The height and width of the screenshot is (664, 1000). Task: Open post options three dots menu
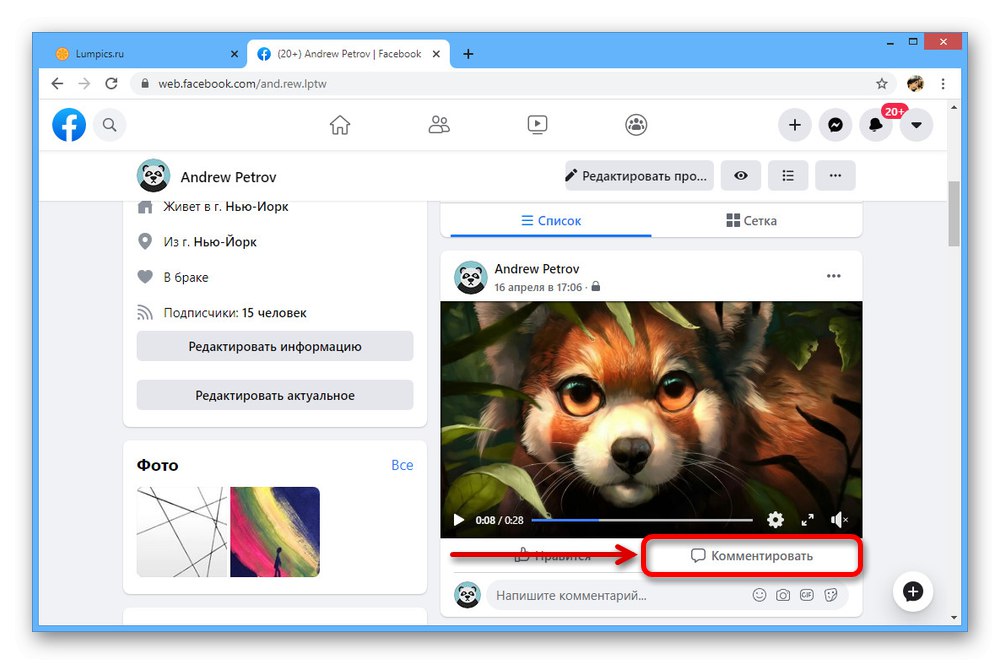(834, 276)
